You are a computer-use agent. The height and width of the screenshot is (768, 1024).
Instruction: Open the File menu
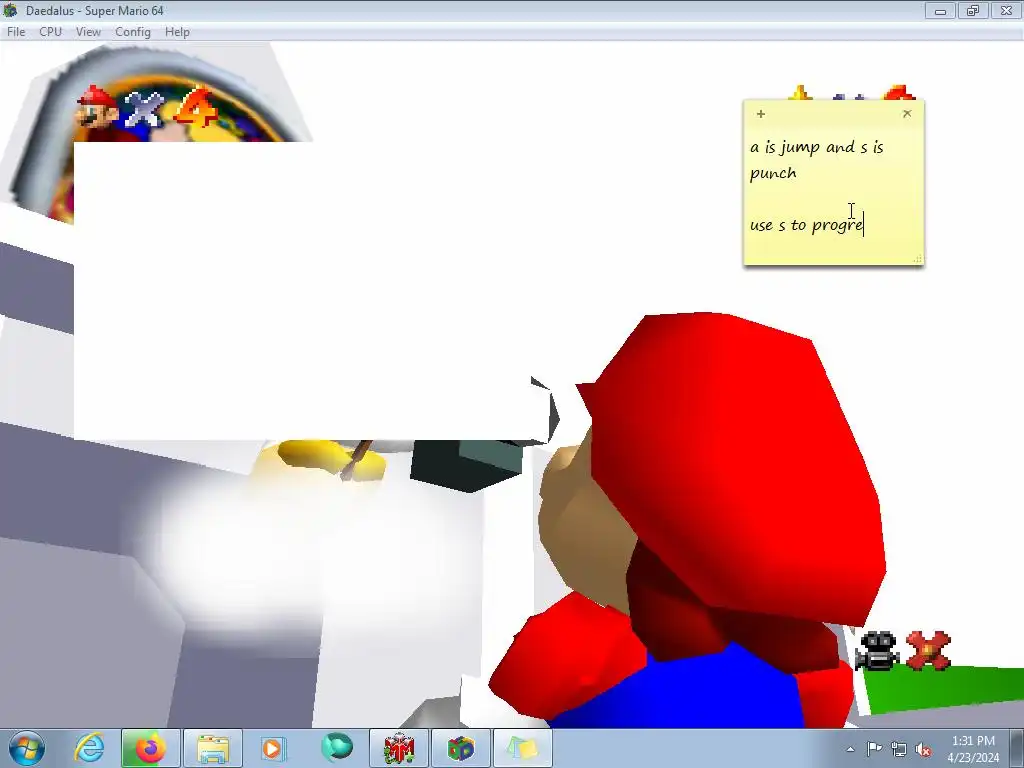coord(16,32)
